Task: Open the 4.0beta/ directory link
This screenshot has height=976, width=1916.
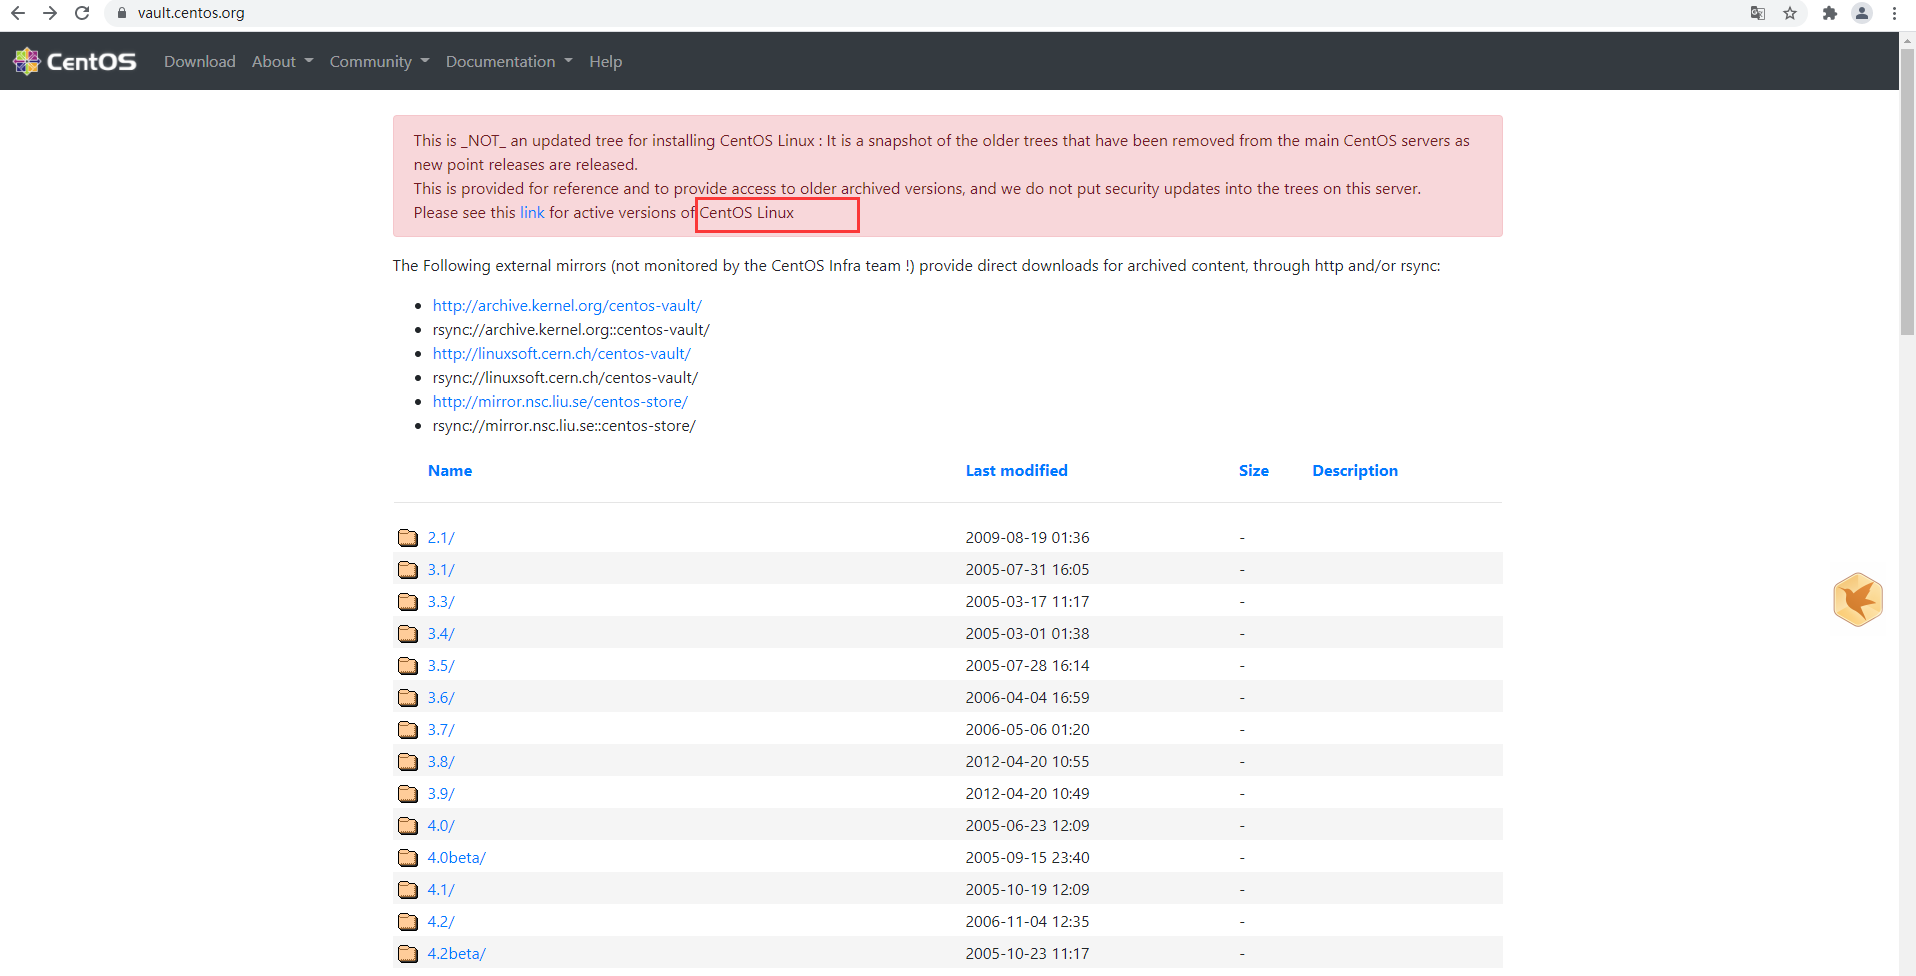Action: click(457, 858)
